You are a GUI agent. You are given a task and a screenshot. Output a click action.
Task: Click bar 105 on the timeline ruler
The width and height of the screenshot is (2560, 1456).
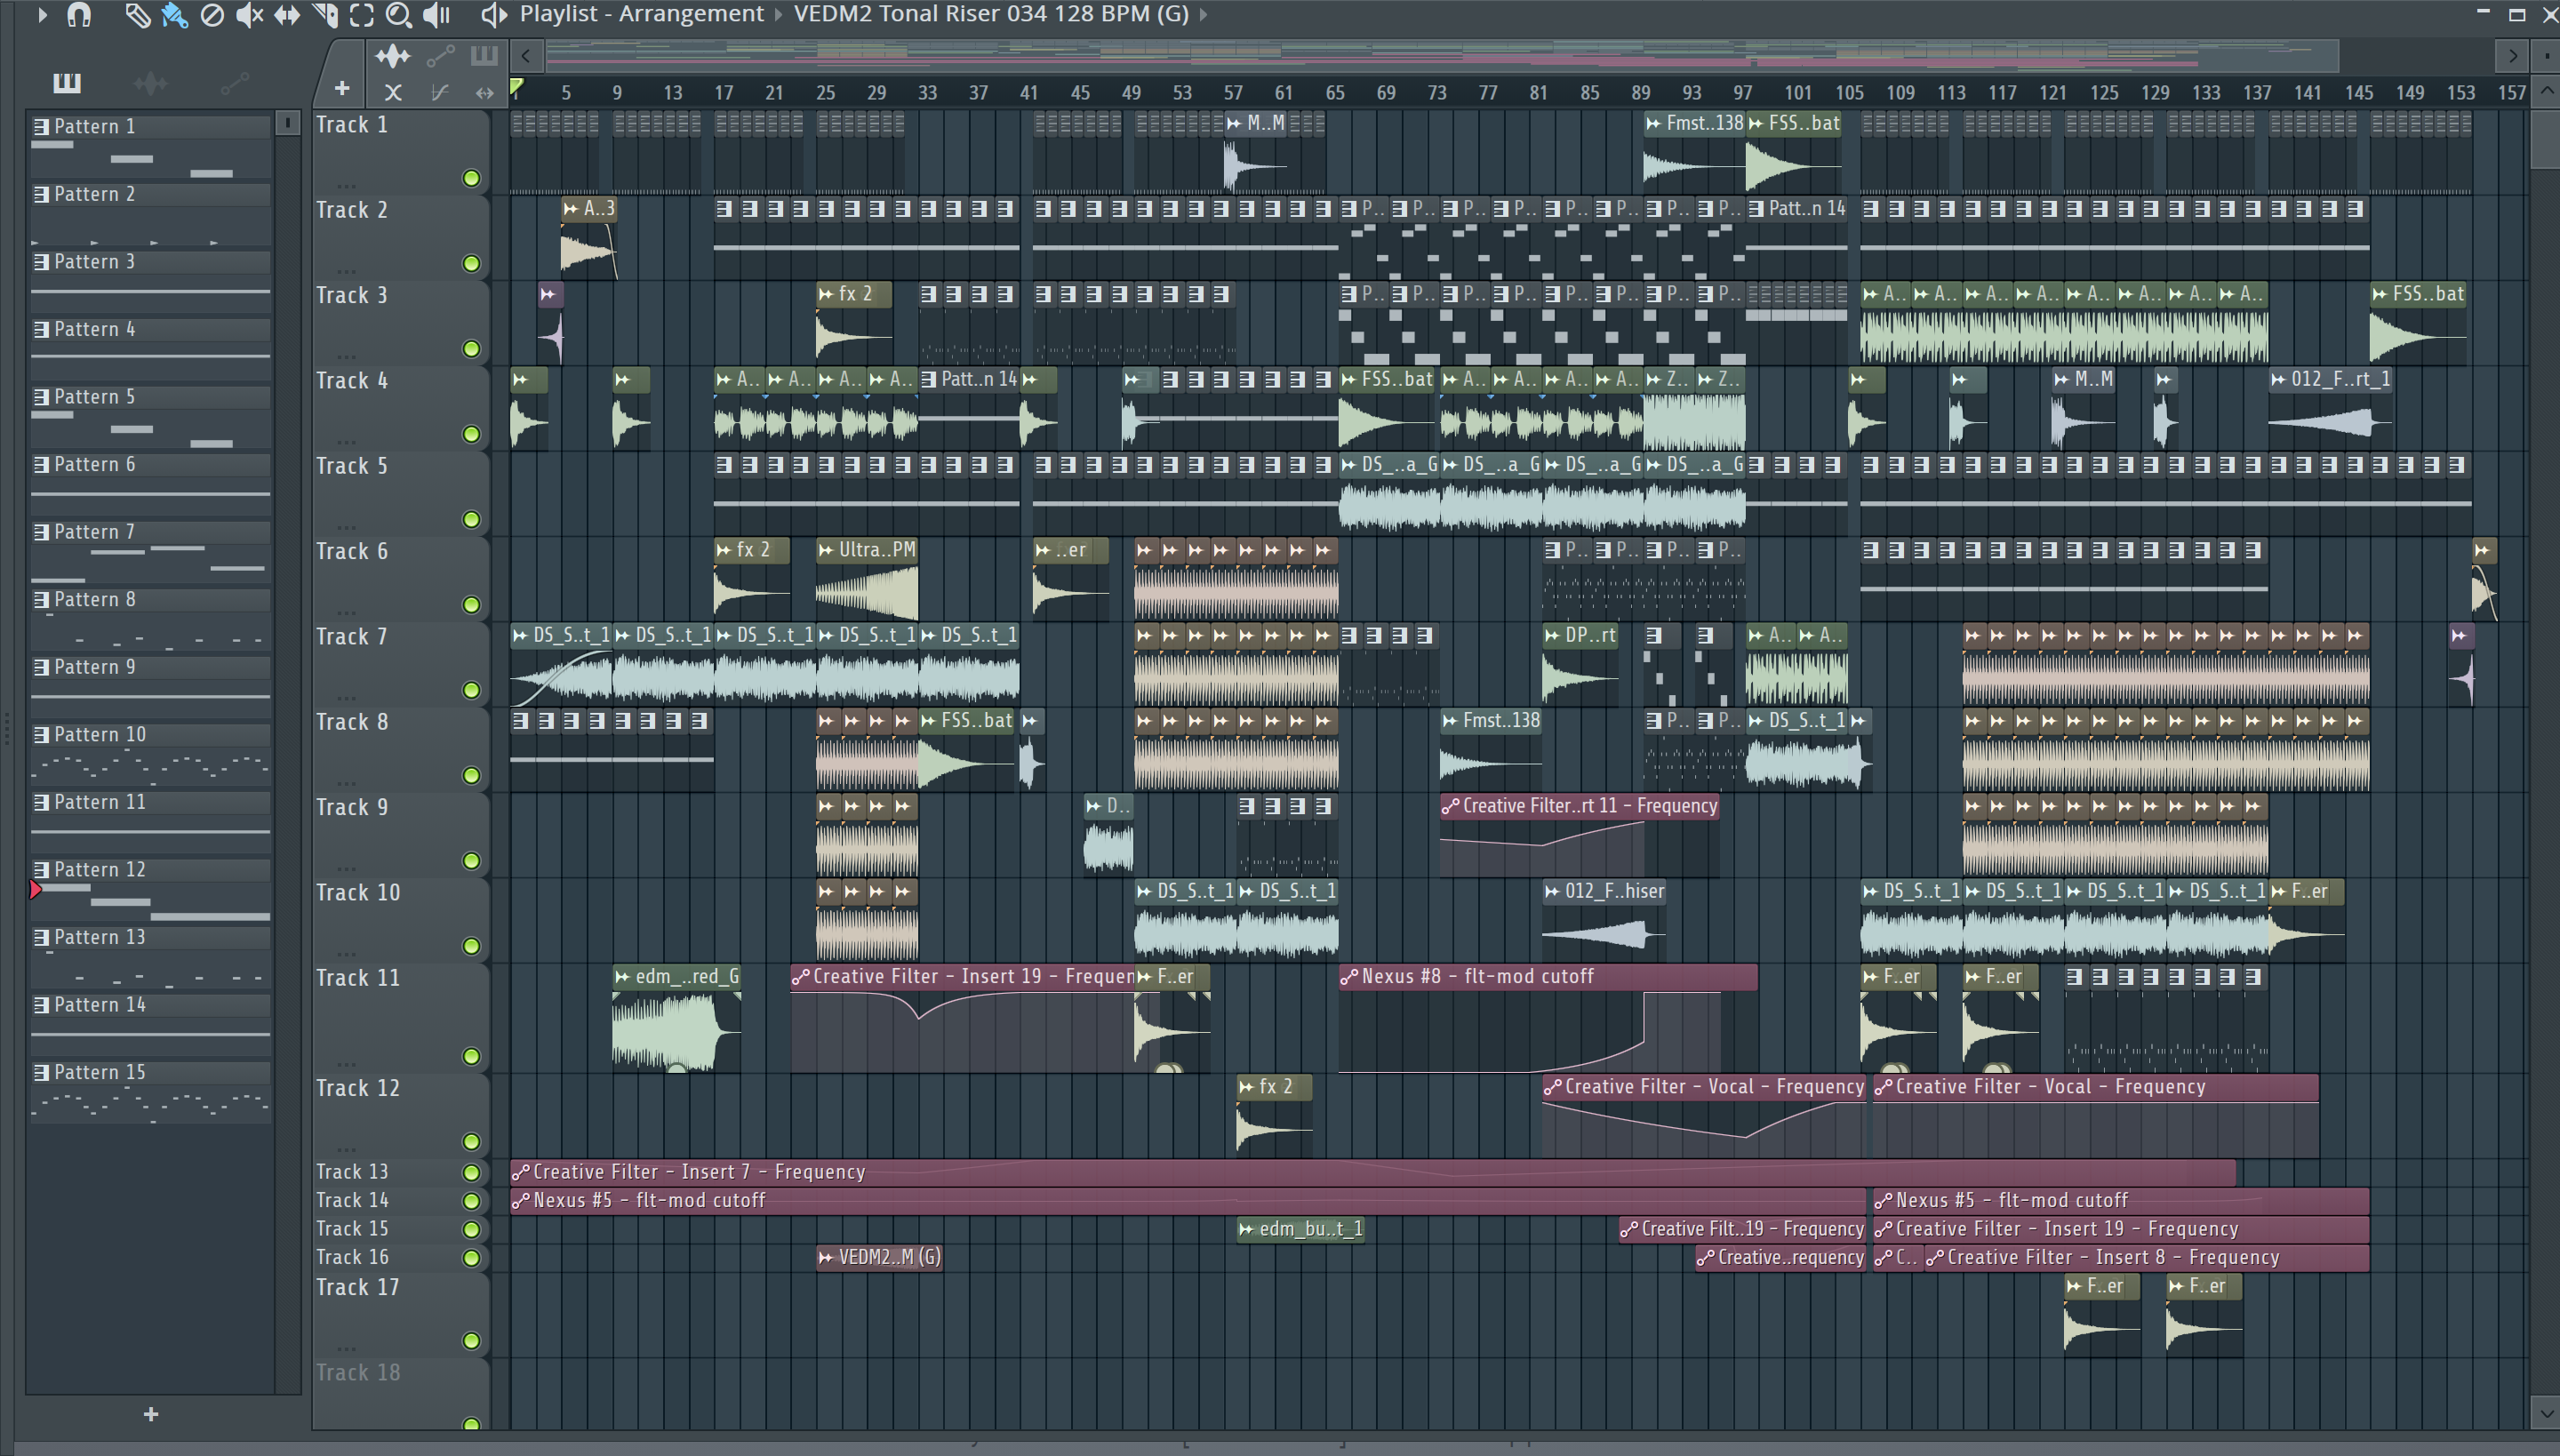[1849, 93]
